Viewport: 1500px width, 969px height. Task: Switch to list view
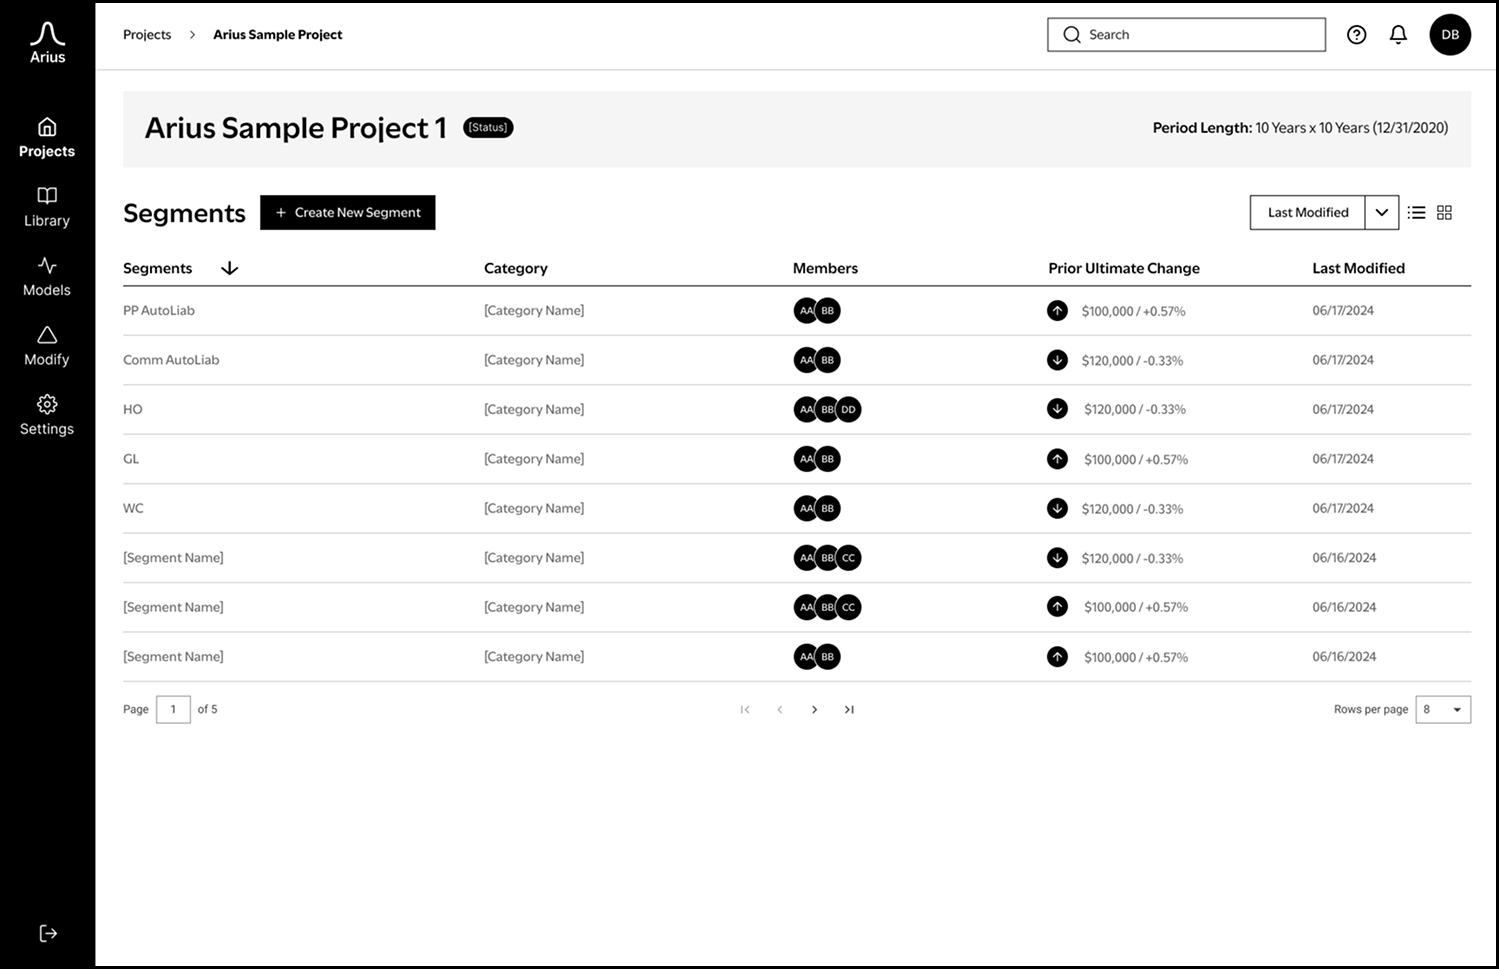[1416, 212]
